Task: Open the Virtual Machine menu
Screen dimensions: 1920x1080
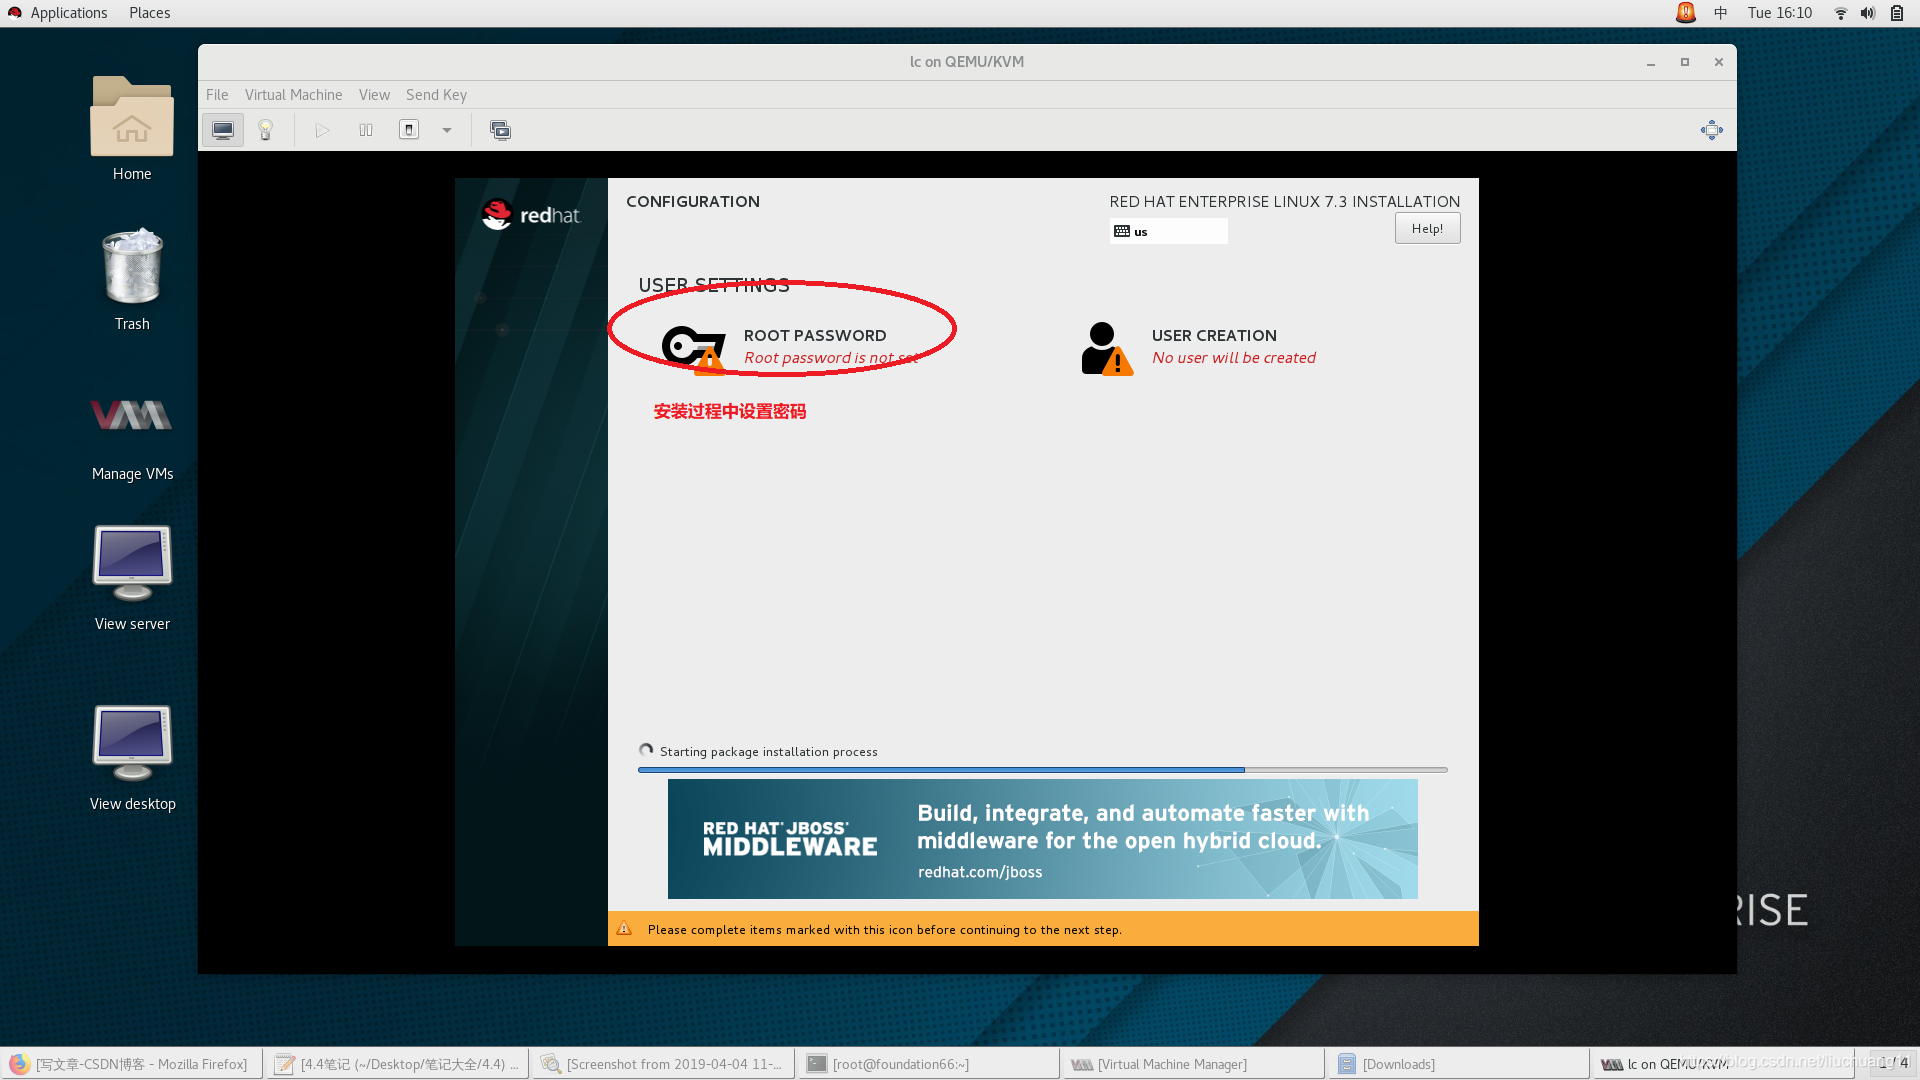Action: pyautogui.click(x=293, y=95)
